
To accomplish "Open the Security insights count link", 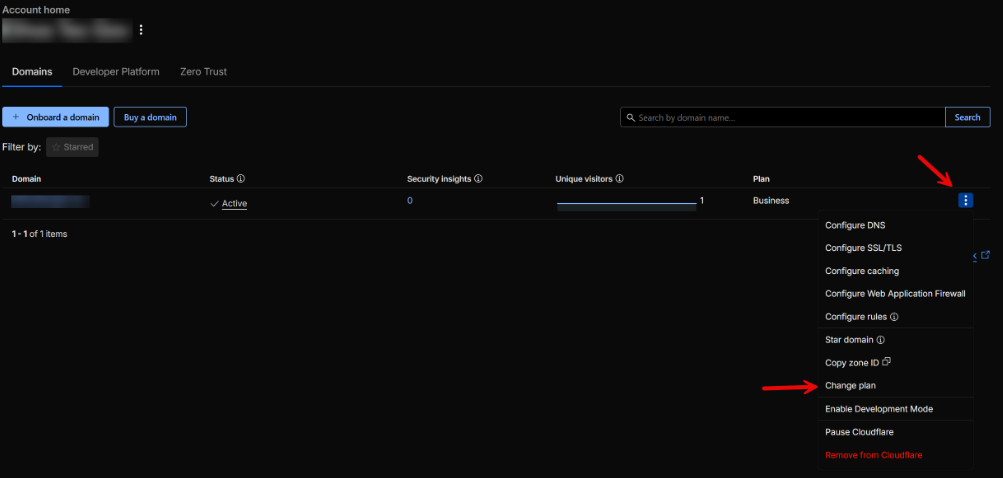I will click(410, 201).
